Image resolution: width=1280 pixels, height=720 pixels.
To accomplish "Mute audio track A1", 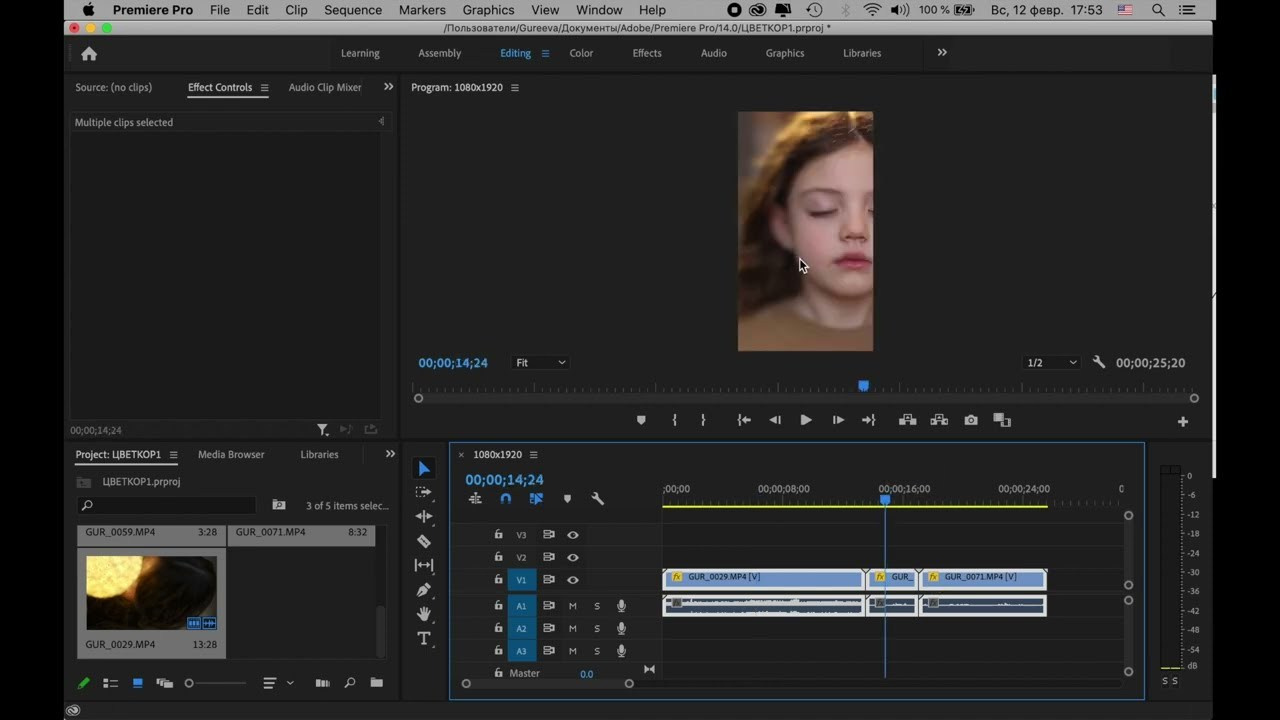I will tap(573, 606).
